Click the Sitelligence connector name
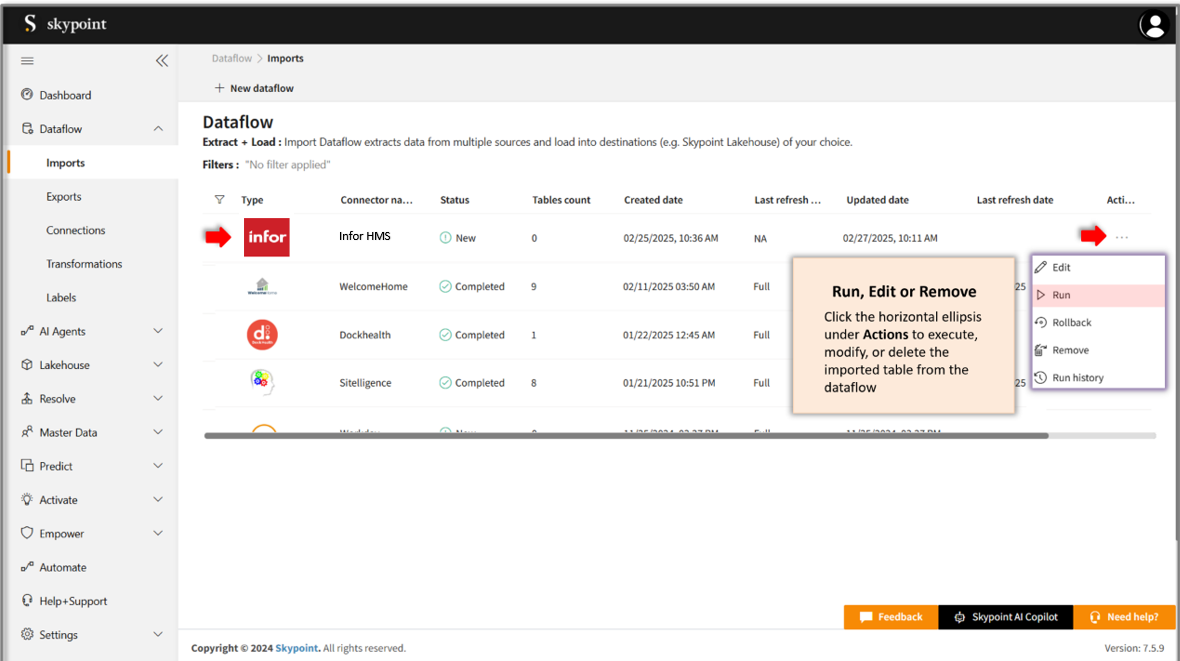This screenshot has height=661, width=1180. (x=365, y=382)
